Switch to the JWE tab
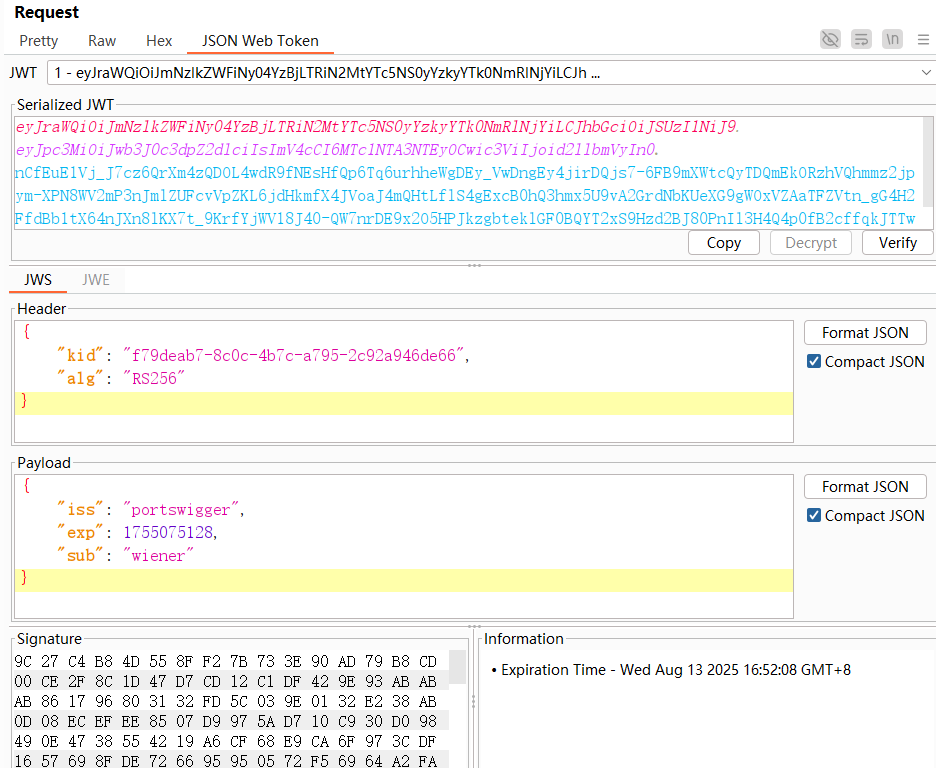Viewport: 936px width, 768px height. [96, 280]
